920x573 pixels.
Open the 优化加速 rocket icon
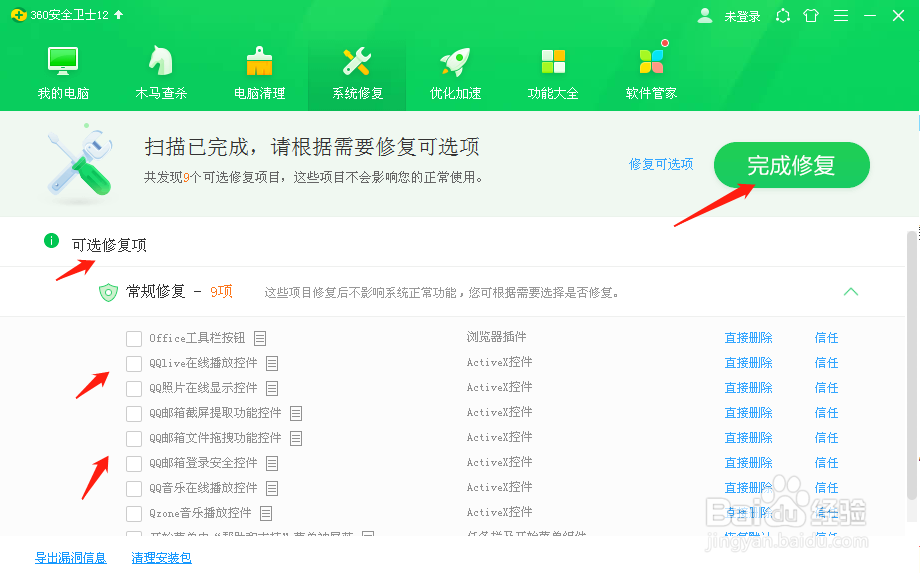(x=455, y=61)
